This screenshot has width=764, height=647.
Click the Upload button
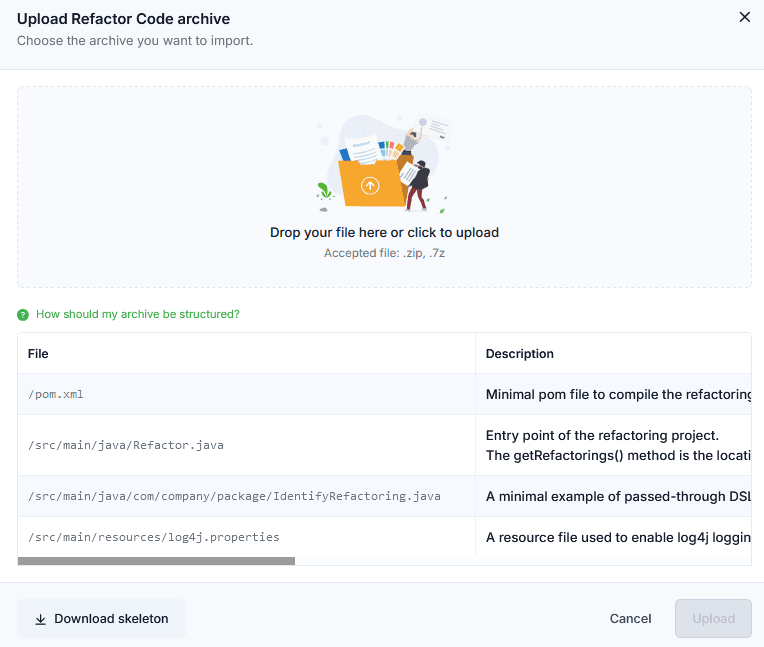click(713, 618)
